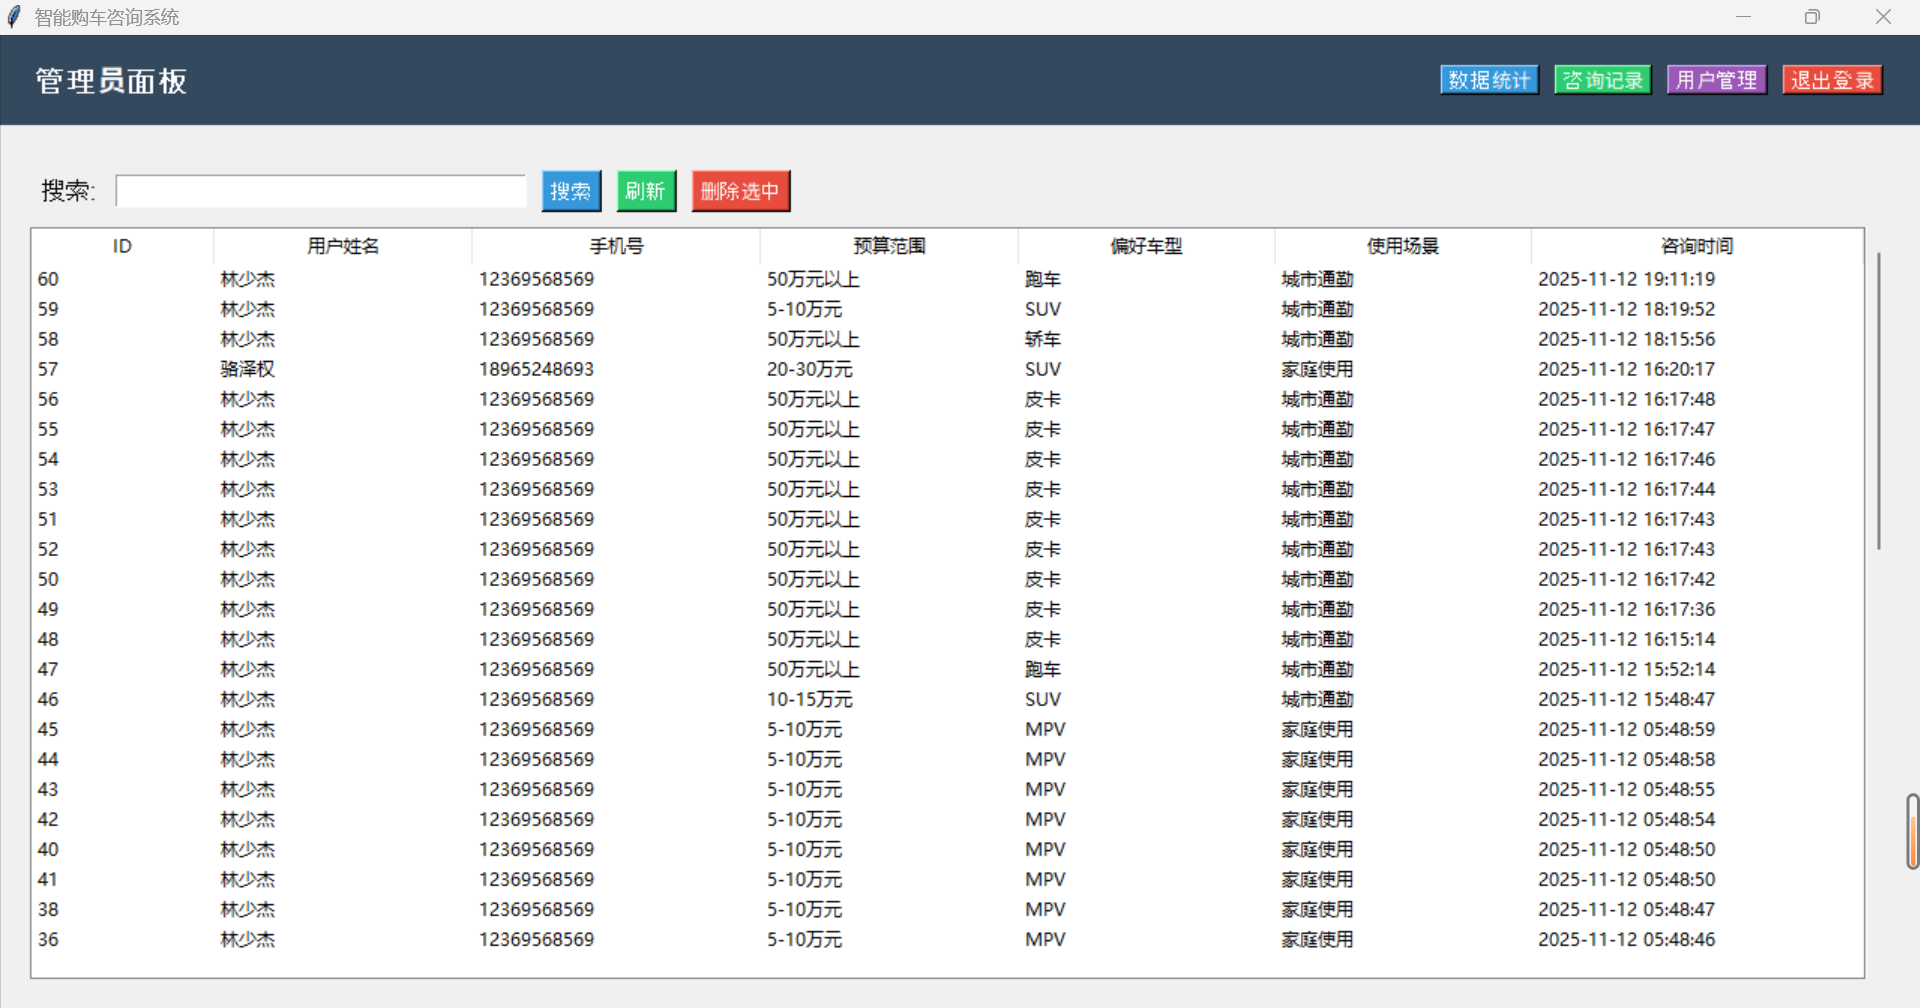1920x1008 pixels.
Task: Sort by the 偏好车型 column header
Action: pyautogui.click(x=1146, y=246)
